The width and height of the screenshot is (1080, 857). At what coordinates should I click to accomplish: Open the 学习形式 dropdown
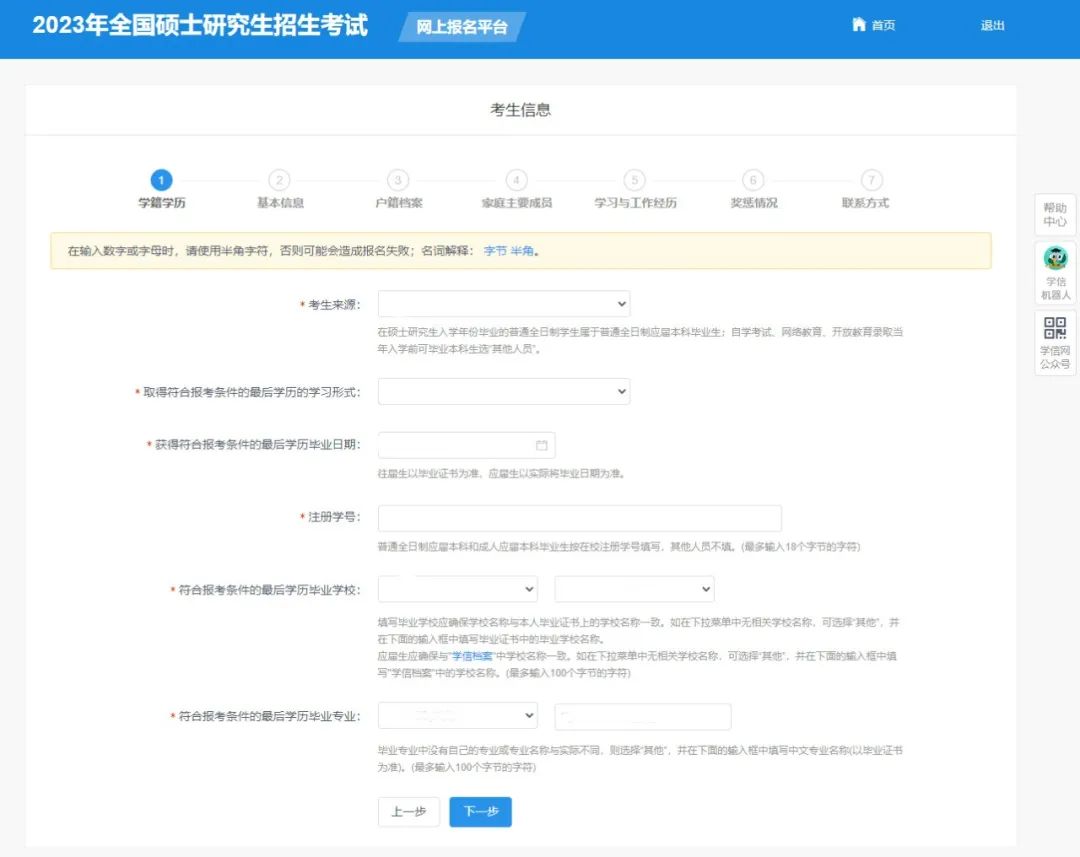tap(503, 391)
